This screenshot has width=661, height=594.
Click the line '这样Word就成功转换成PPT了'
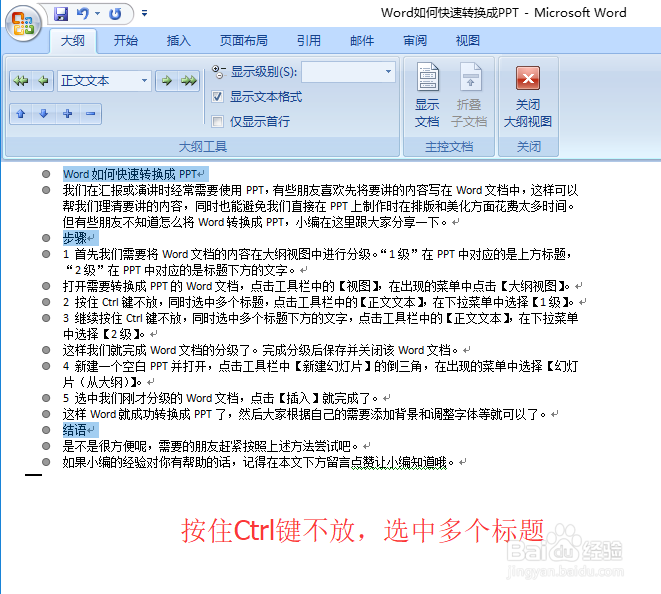tap(305, 414)
